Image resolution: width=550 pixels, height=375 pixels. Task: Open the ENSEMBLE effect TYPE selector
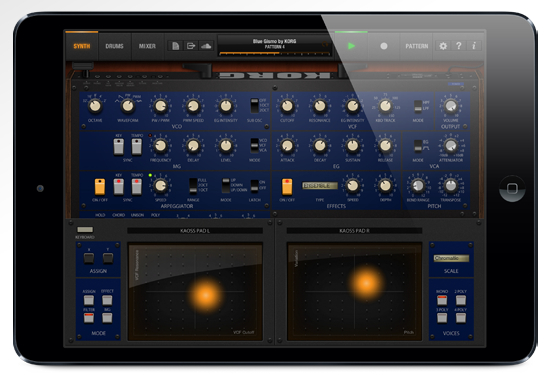(320, 186)
